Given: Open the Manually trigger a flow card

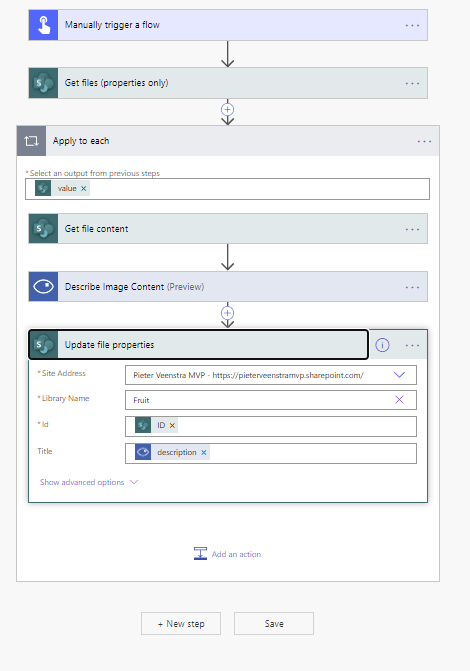Looking at the screenshot, I should coord(228,25).
